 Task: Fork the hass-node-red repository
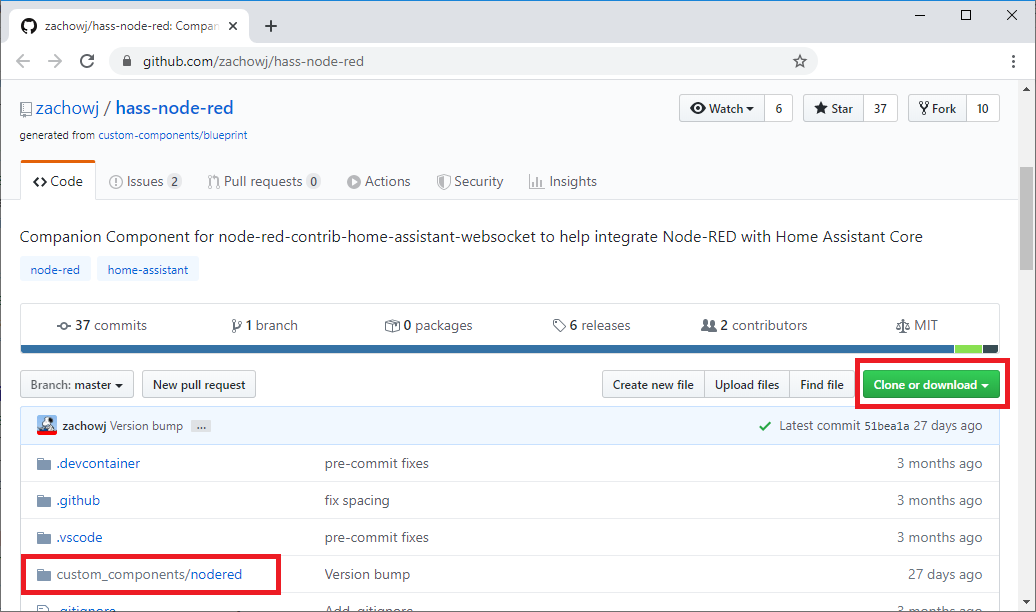(x=937, y=108)
